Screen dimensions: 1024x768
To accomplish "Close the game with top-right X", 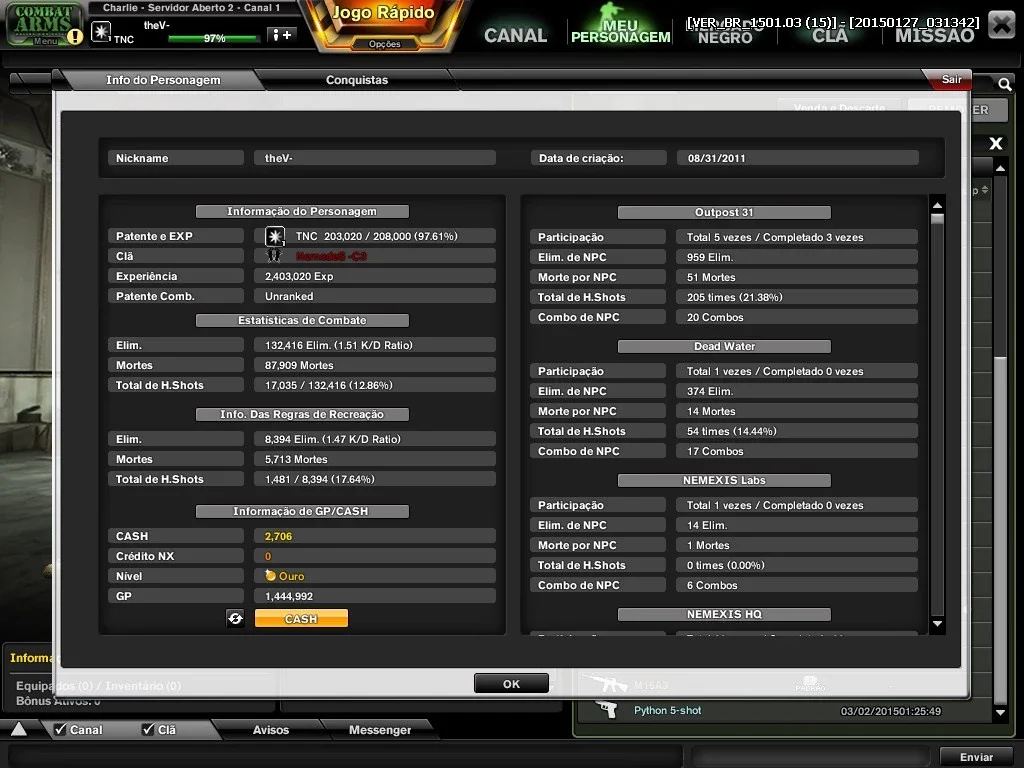I will tap(1001, 24).
